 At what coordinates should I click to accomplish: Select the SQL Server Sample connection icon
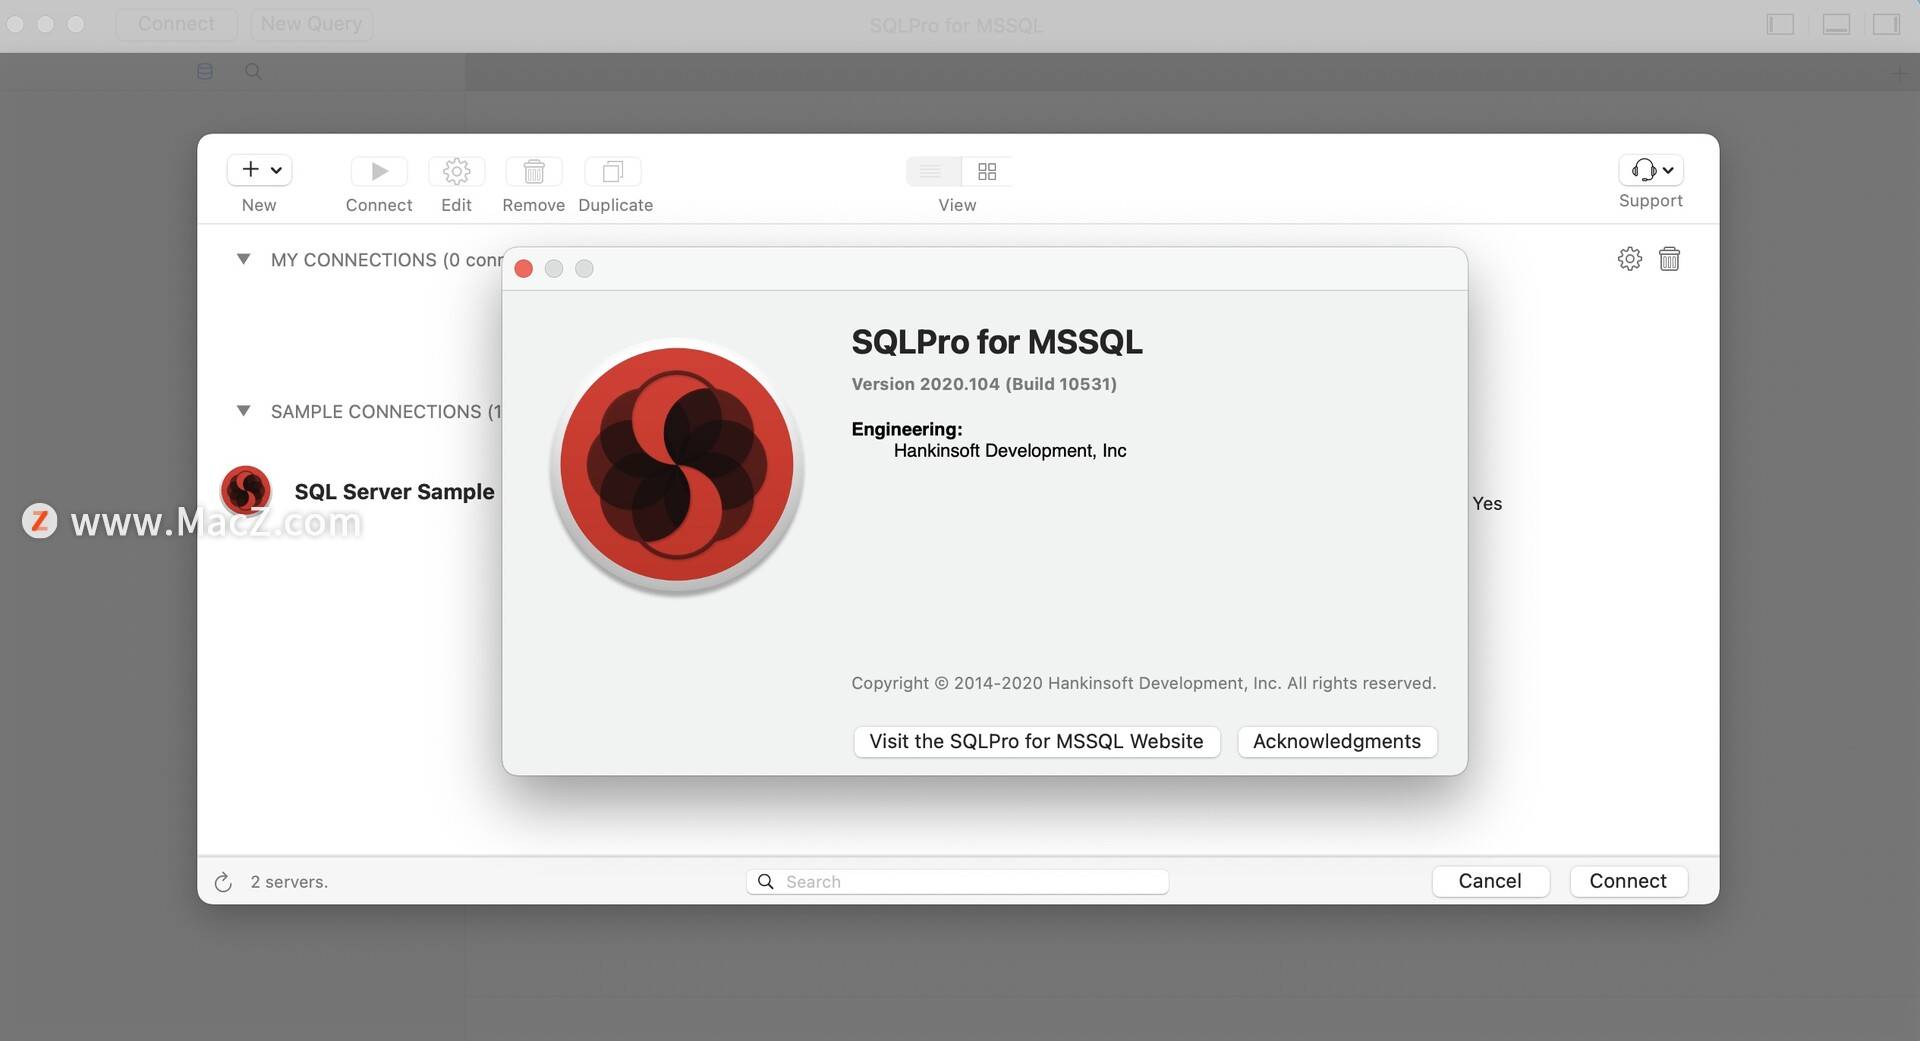(x=246, y=490)
